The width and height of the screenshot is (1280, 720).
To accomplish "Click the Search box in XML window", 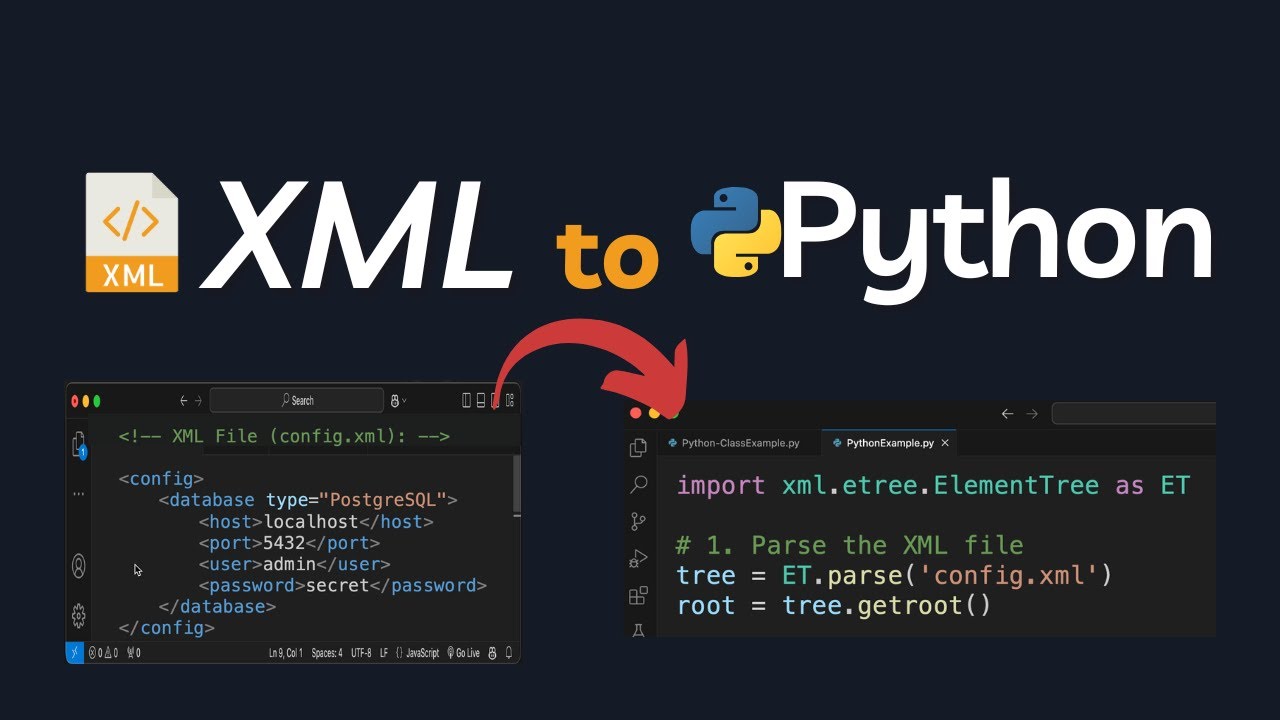I will point(296,400).
